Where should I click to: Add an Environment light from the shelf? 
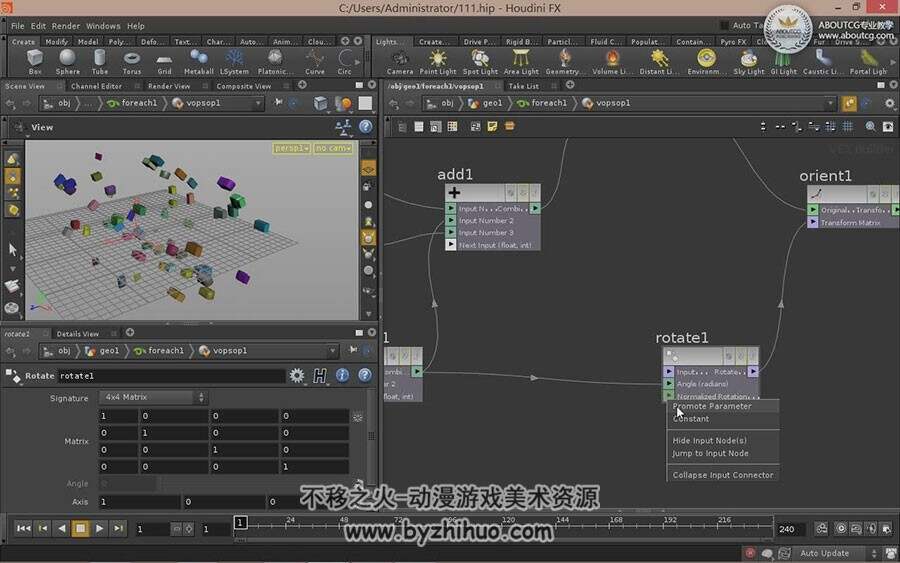pos(706,62)
